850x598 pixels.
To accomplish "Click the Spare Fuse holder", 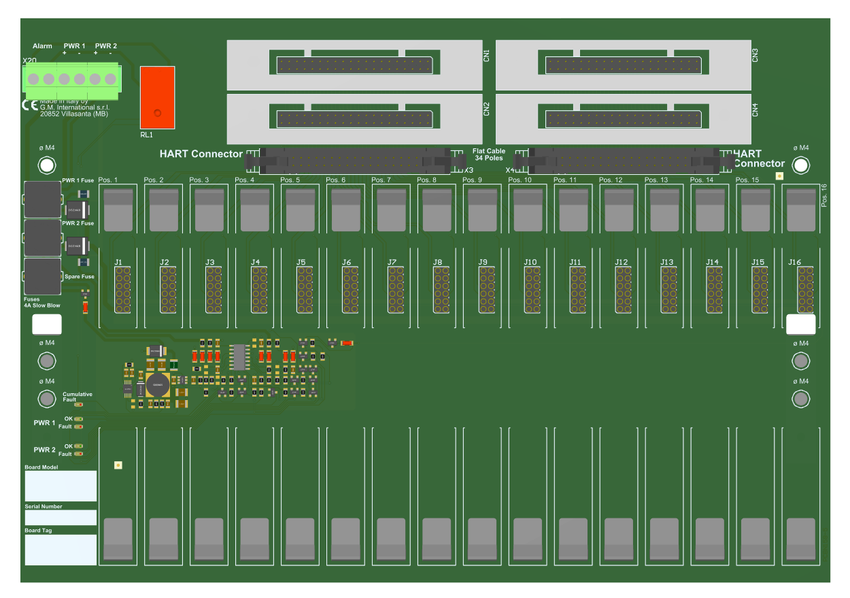I will click(42, 277).
